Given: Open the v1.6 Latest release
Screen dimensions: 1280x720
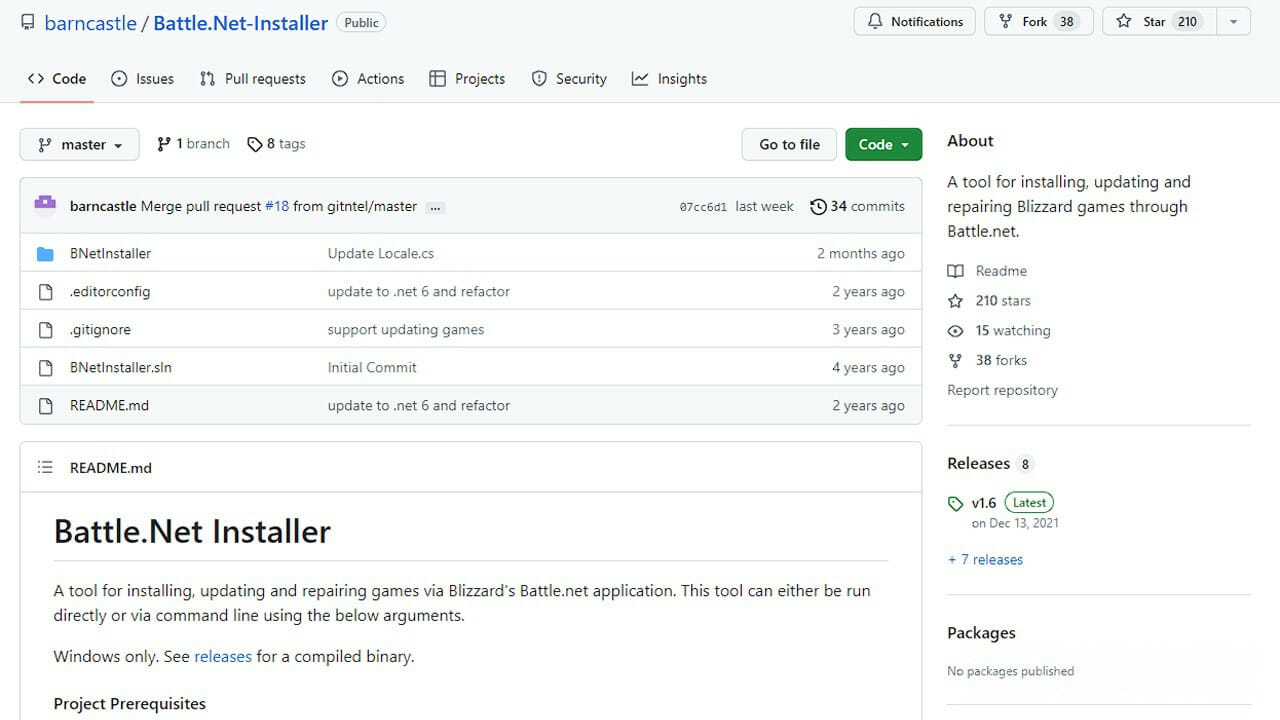Looking at the screenshot, I should coord(1012,503).
